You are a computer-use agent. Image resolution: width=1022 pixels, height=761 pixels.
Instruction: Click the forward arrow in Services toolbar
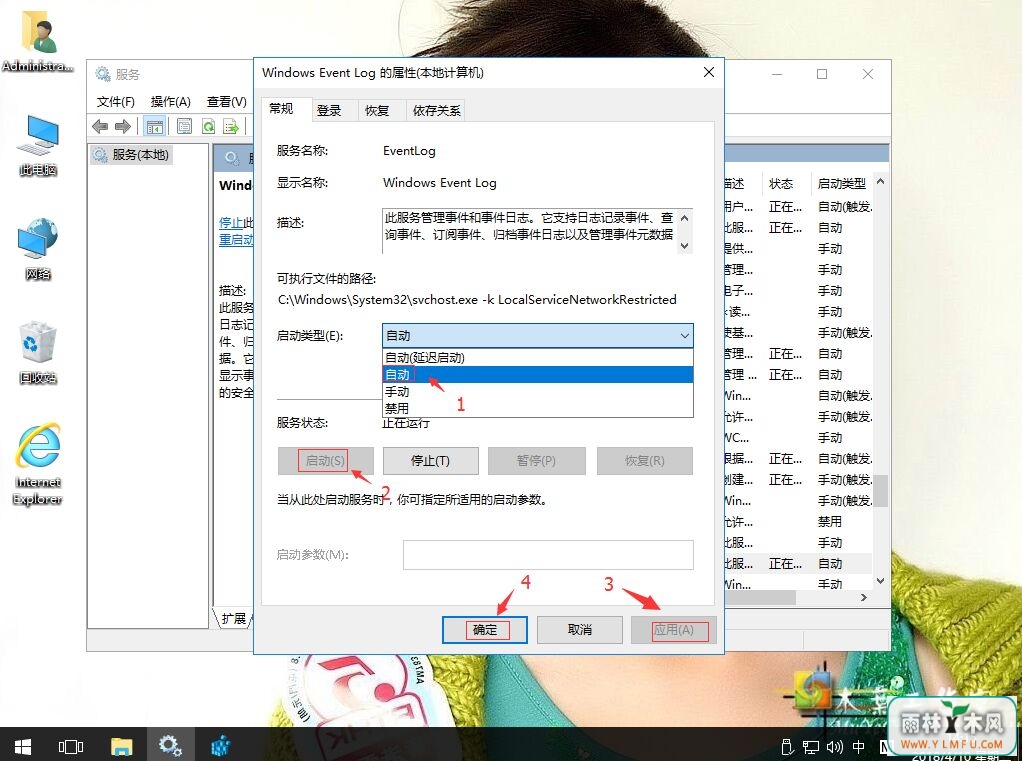tap(123, 126)
